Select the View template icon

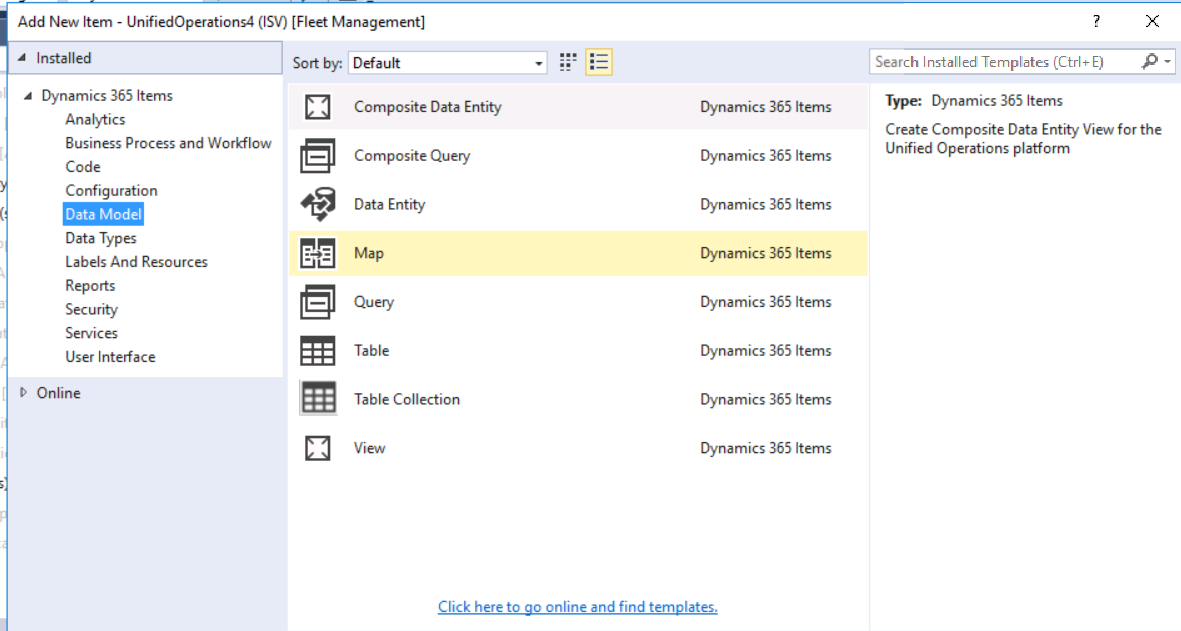[317, 448]
